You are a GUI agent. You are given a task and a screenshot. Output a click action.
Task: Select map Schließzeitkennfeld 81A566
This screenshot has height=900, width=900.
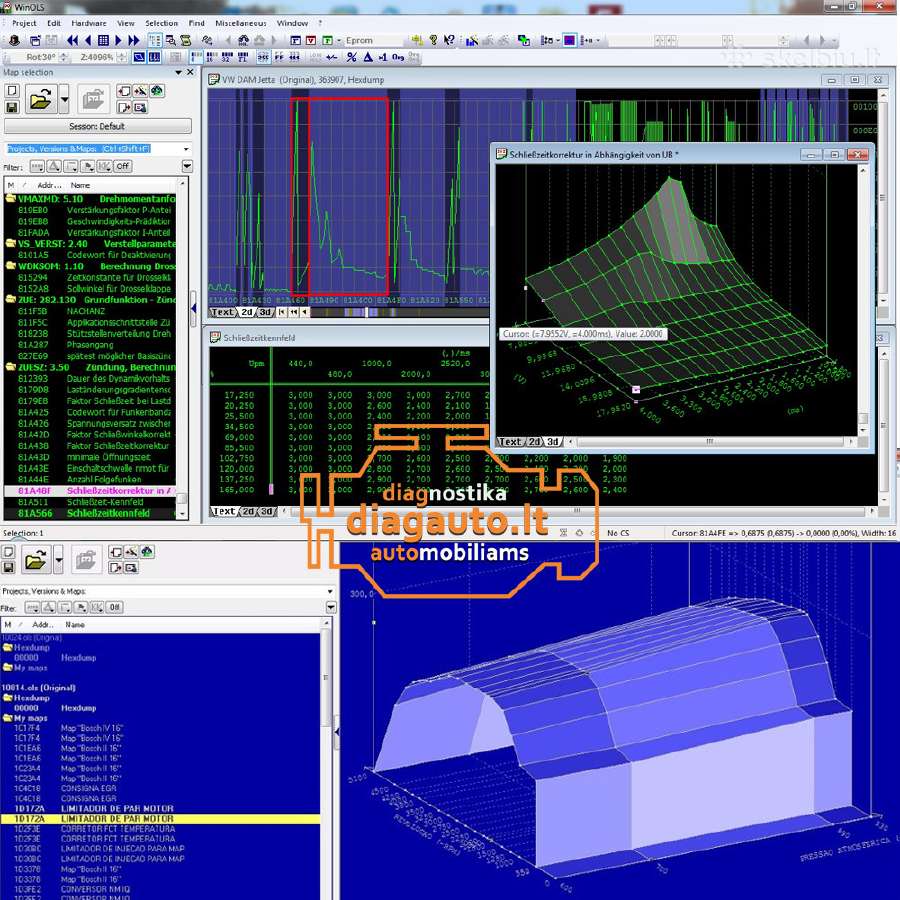click(90, 513)
